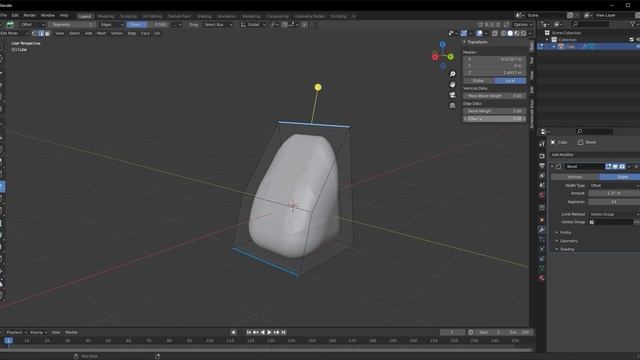Open the Window menu
The height and width of the screenshot is (360, 640).
48,16
